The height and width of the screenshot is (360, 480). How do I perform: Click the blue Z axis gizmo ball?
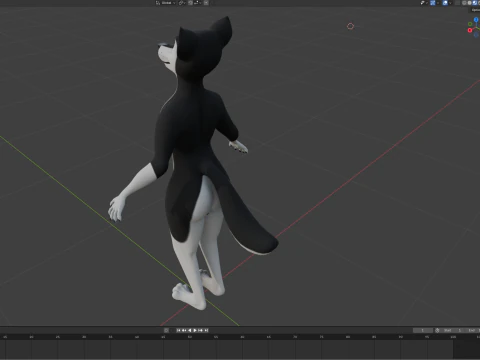click(476, 19)
